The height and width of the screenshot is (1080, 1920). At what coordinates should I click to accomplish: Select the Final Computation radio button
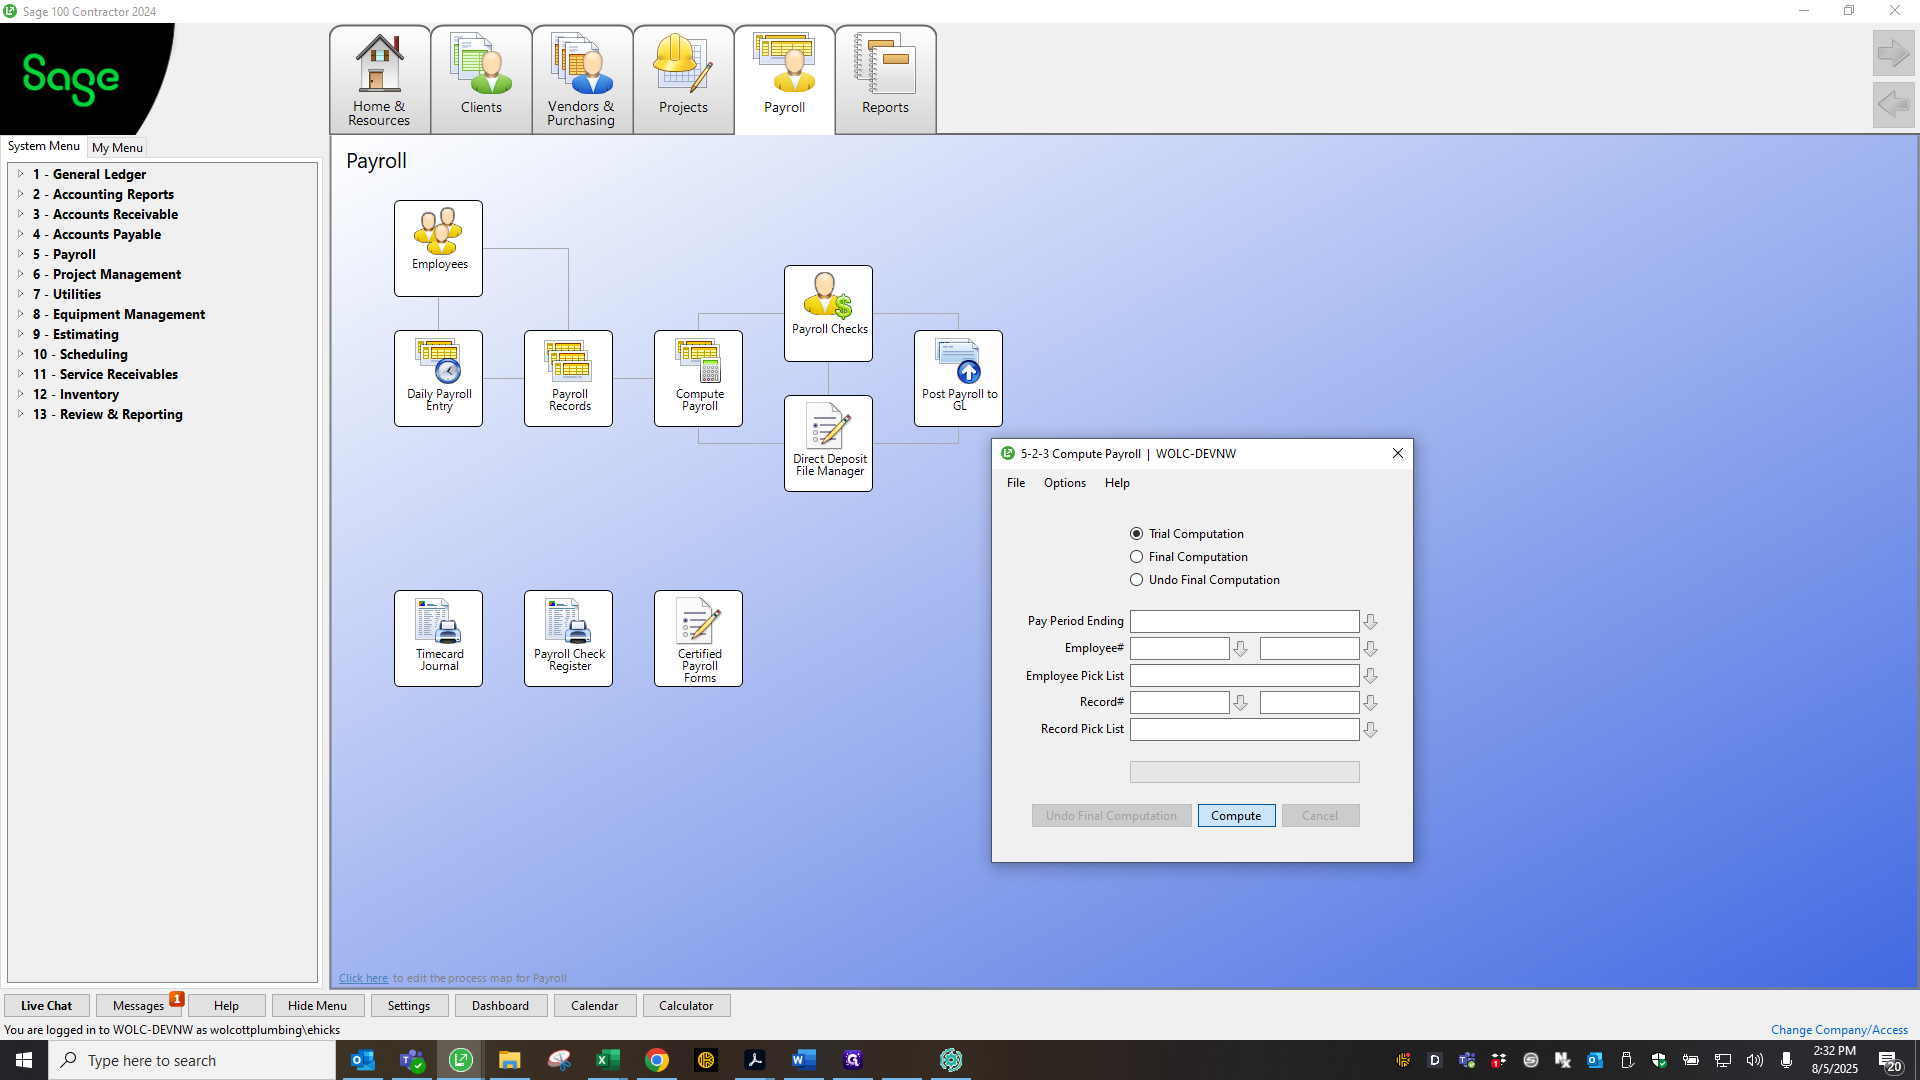click(x=1136, y=557)
